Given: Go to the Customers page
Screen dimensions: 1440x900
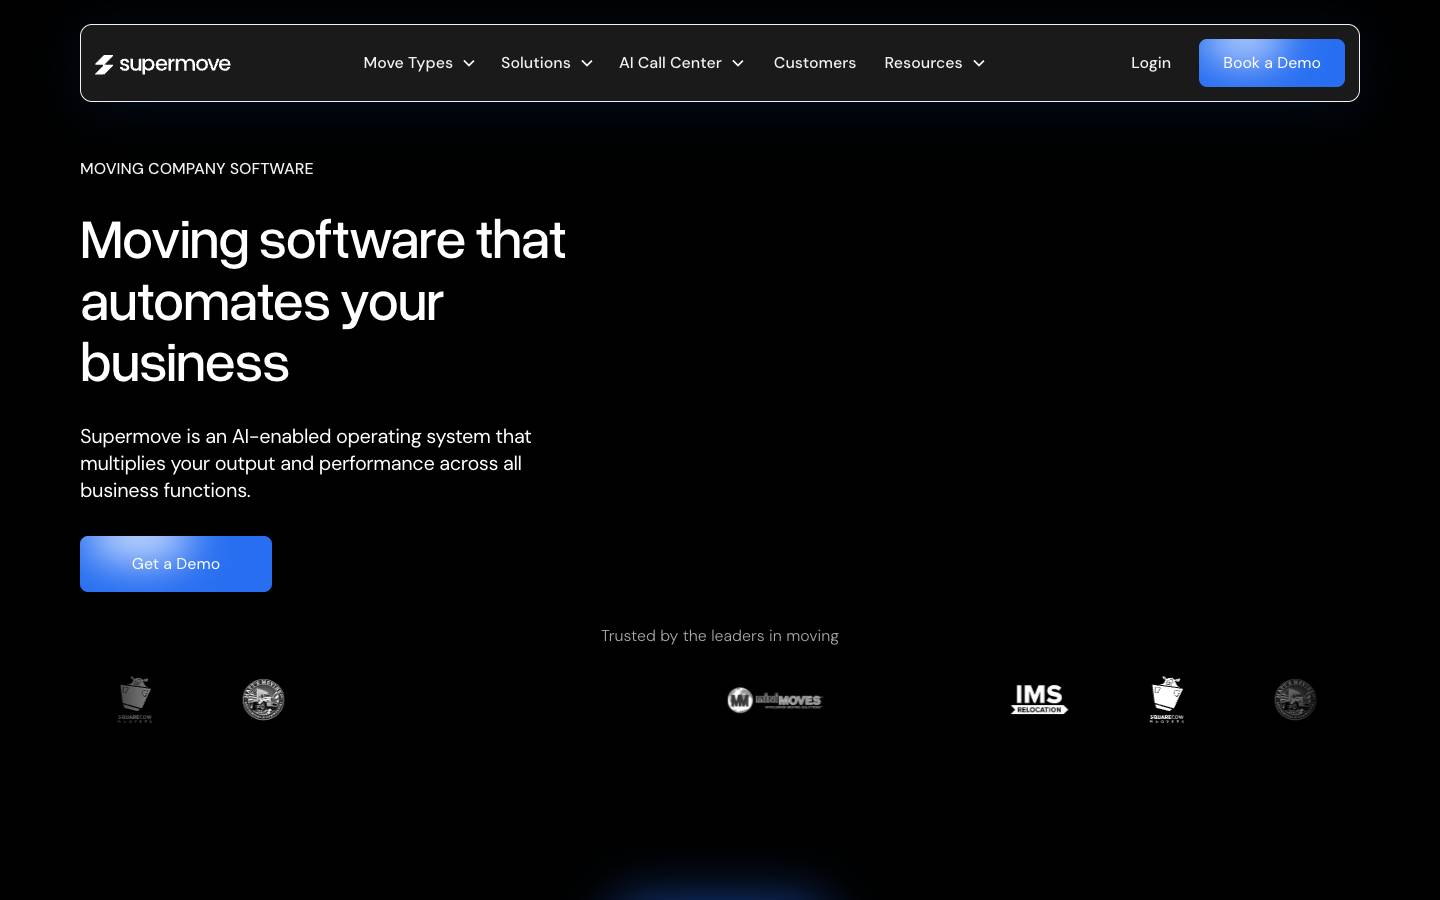Looking at the screenshot, I should click(815, 63).
